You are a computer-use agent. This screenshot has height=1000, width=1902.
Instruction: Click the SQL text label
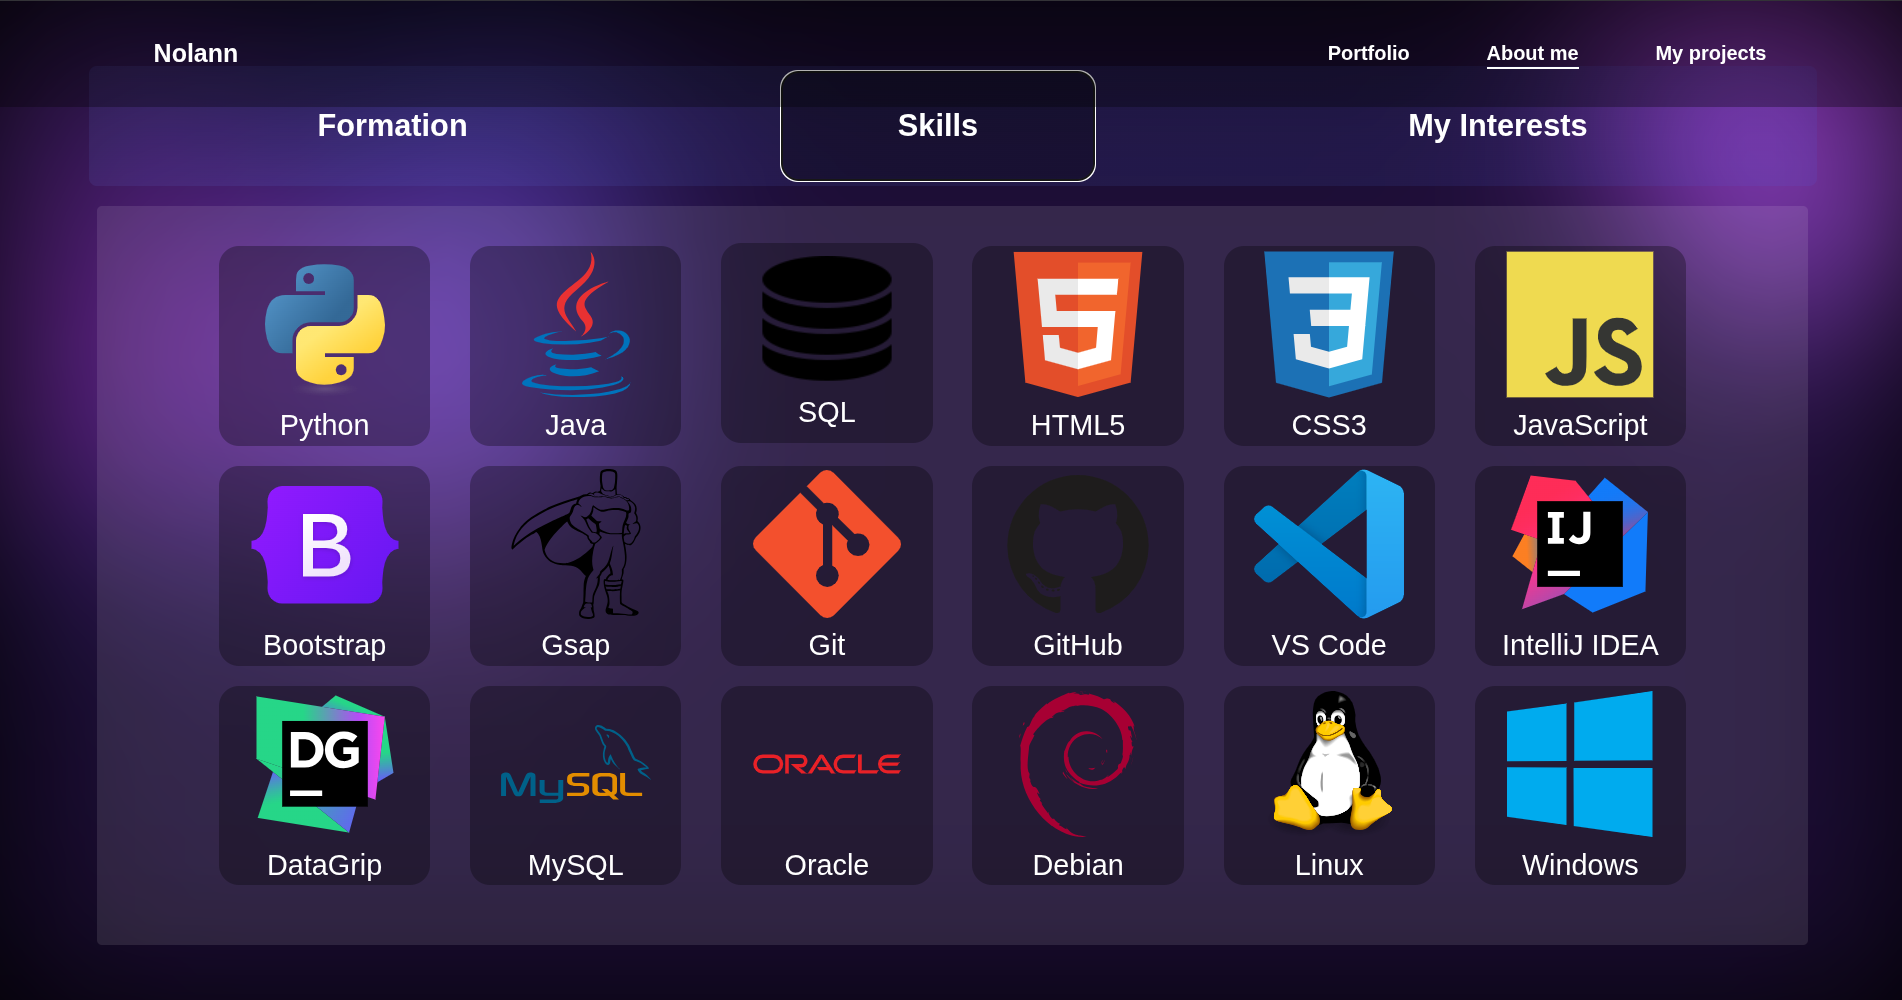(827, 412)
